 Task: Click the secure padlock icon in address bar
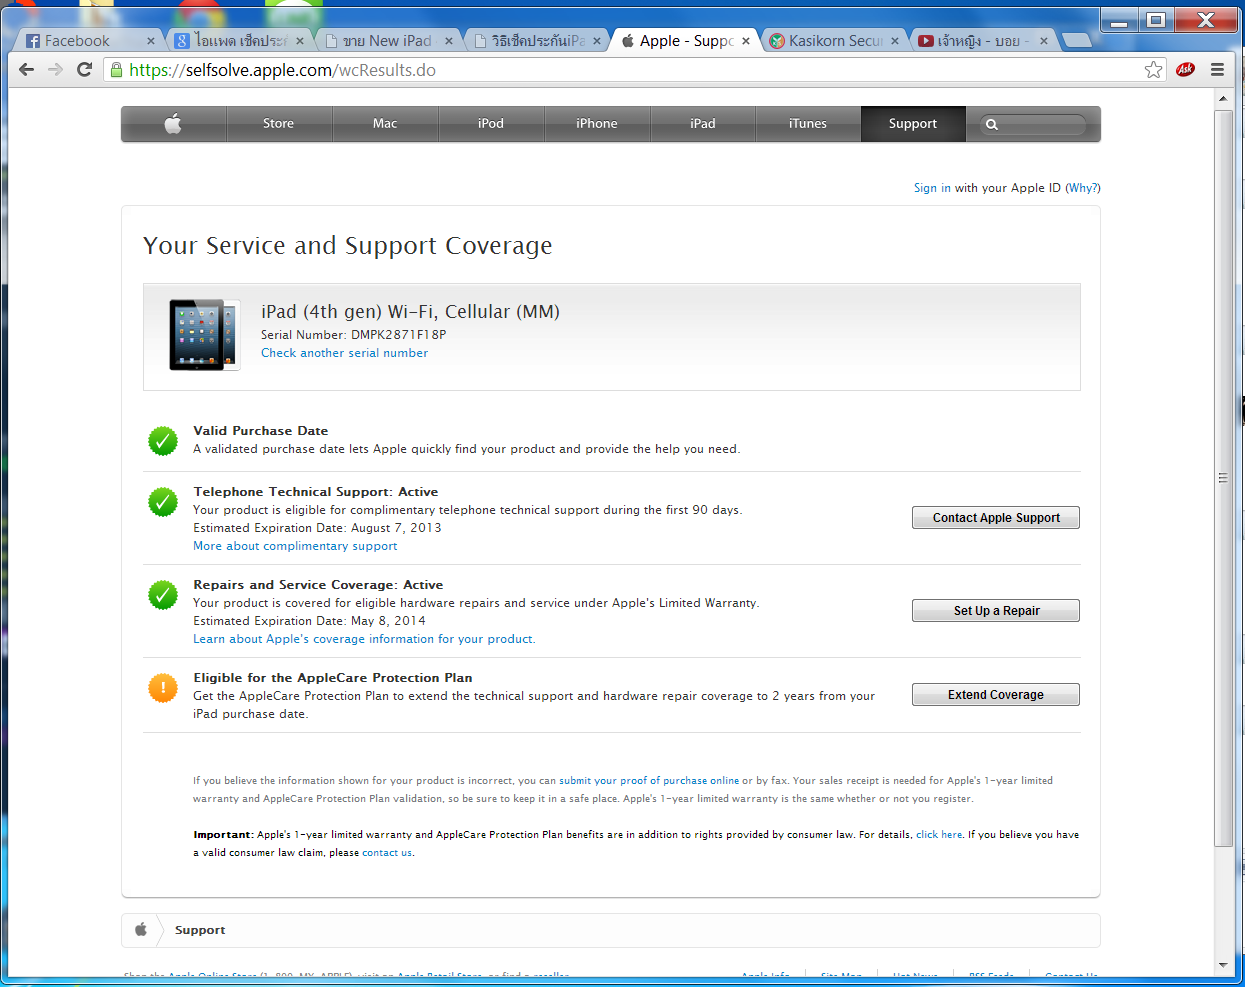[117, 70]
